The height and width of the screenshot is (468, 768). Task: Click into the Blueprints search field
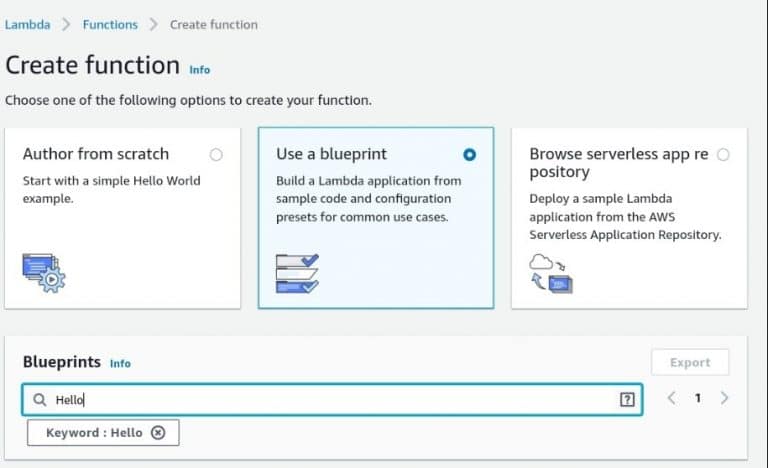332,399
